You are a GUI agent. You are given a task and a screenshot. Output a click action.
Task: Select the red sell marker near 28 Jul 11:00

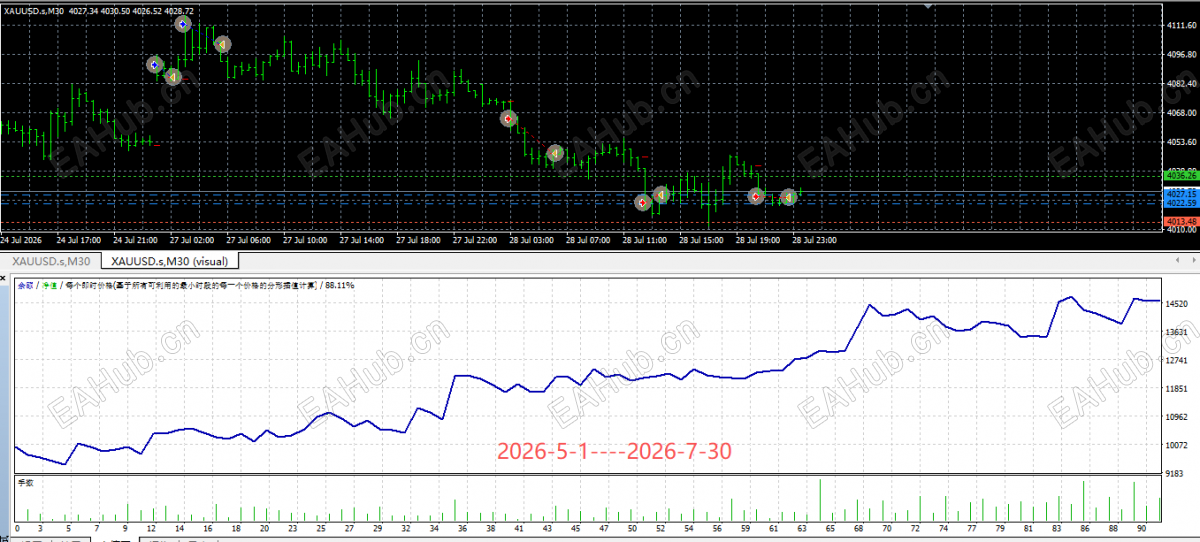(x=644, y=202)
